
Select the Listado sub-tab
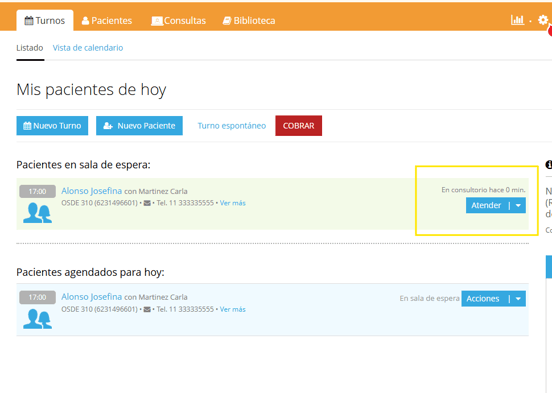(x=30, y=48)
